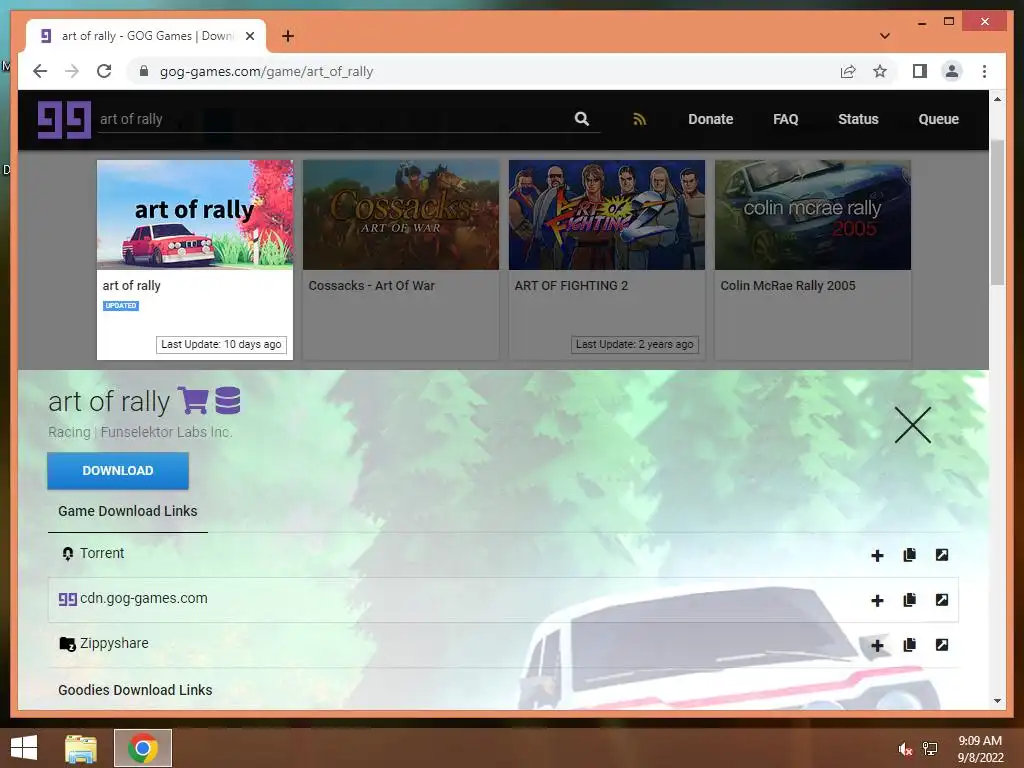Click the Zippyshare folder icon
Screen dimensions: 1024x768
tap(67, 644)
